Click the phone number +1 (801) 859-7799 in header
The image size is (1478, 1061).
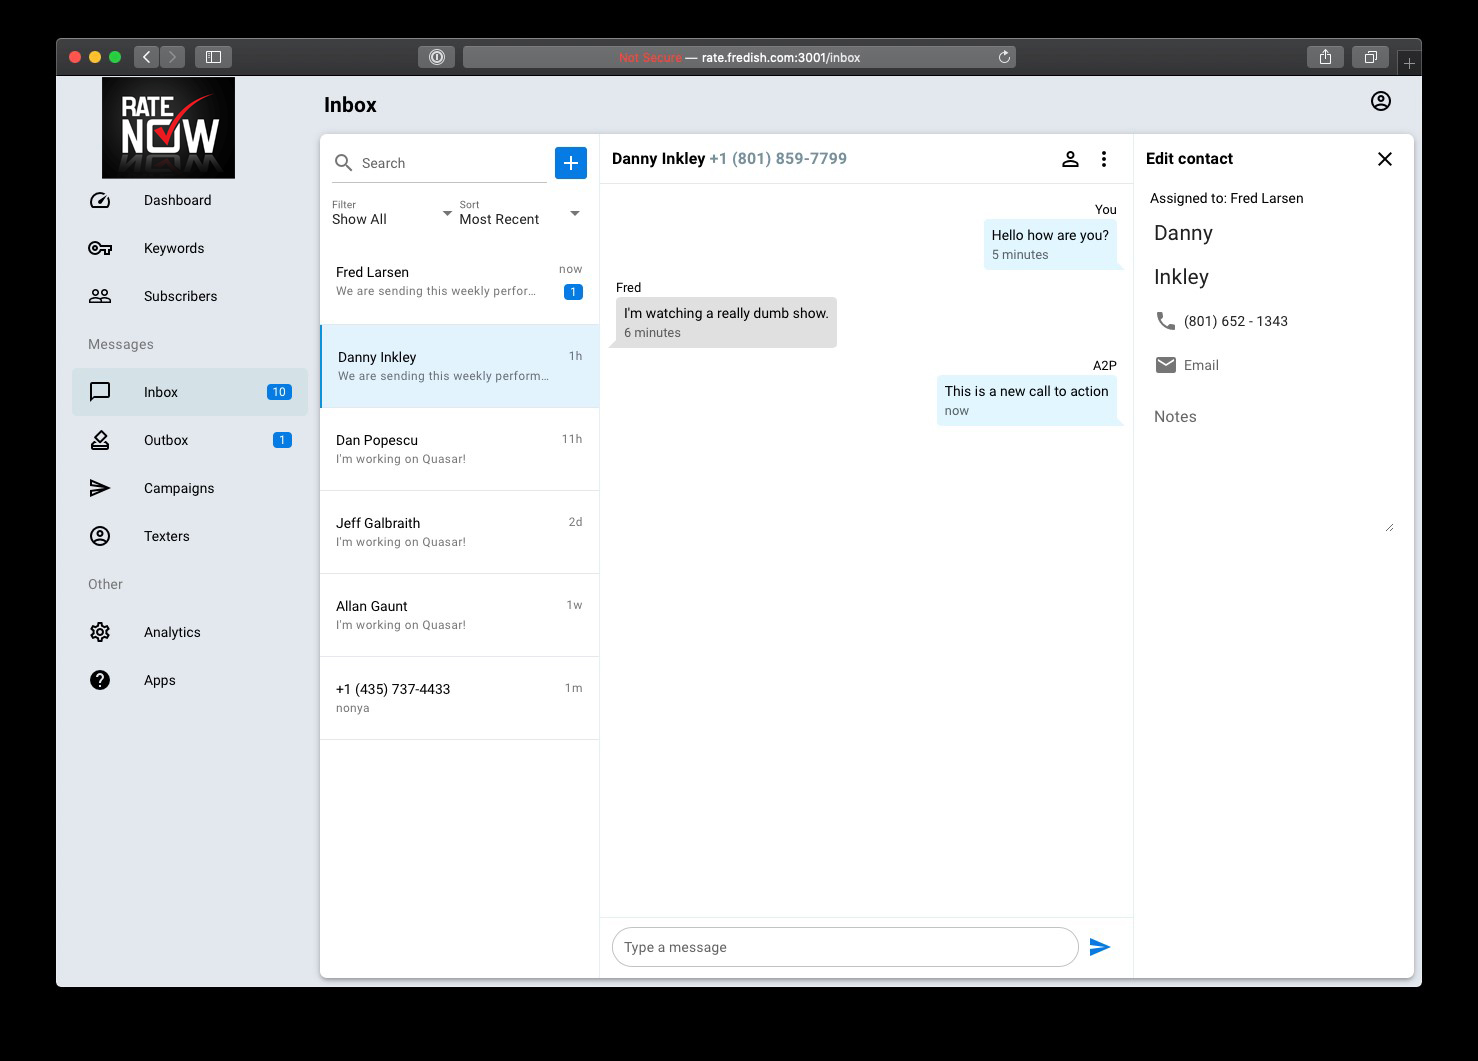point(778,158)
